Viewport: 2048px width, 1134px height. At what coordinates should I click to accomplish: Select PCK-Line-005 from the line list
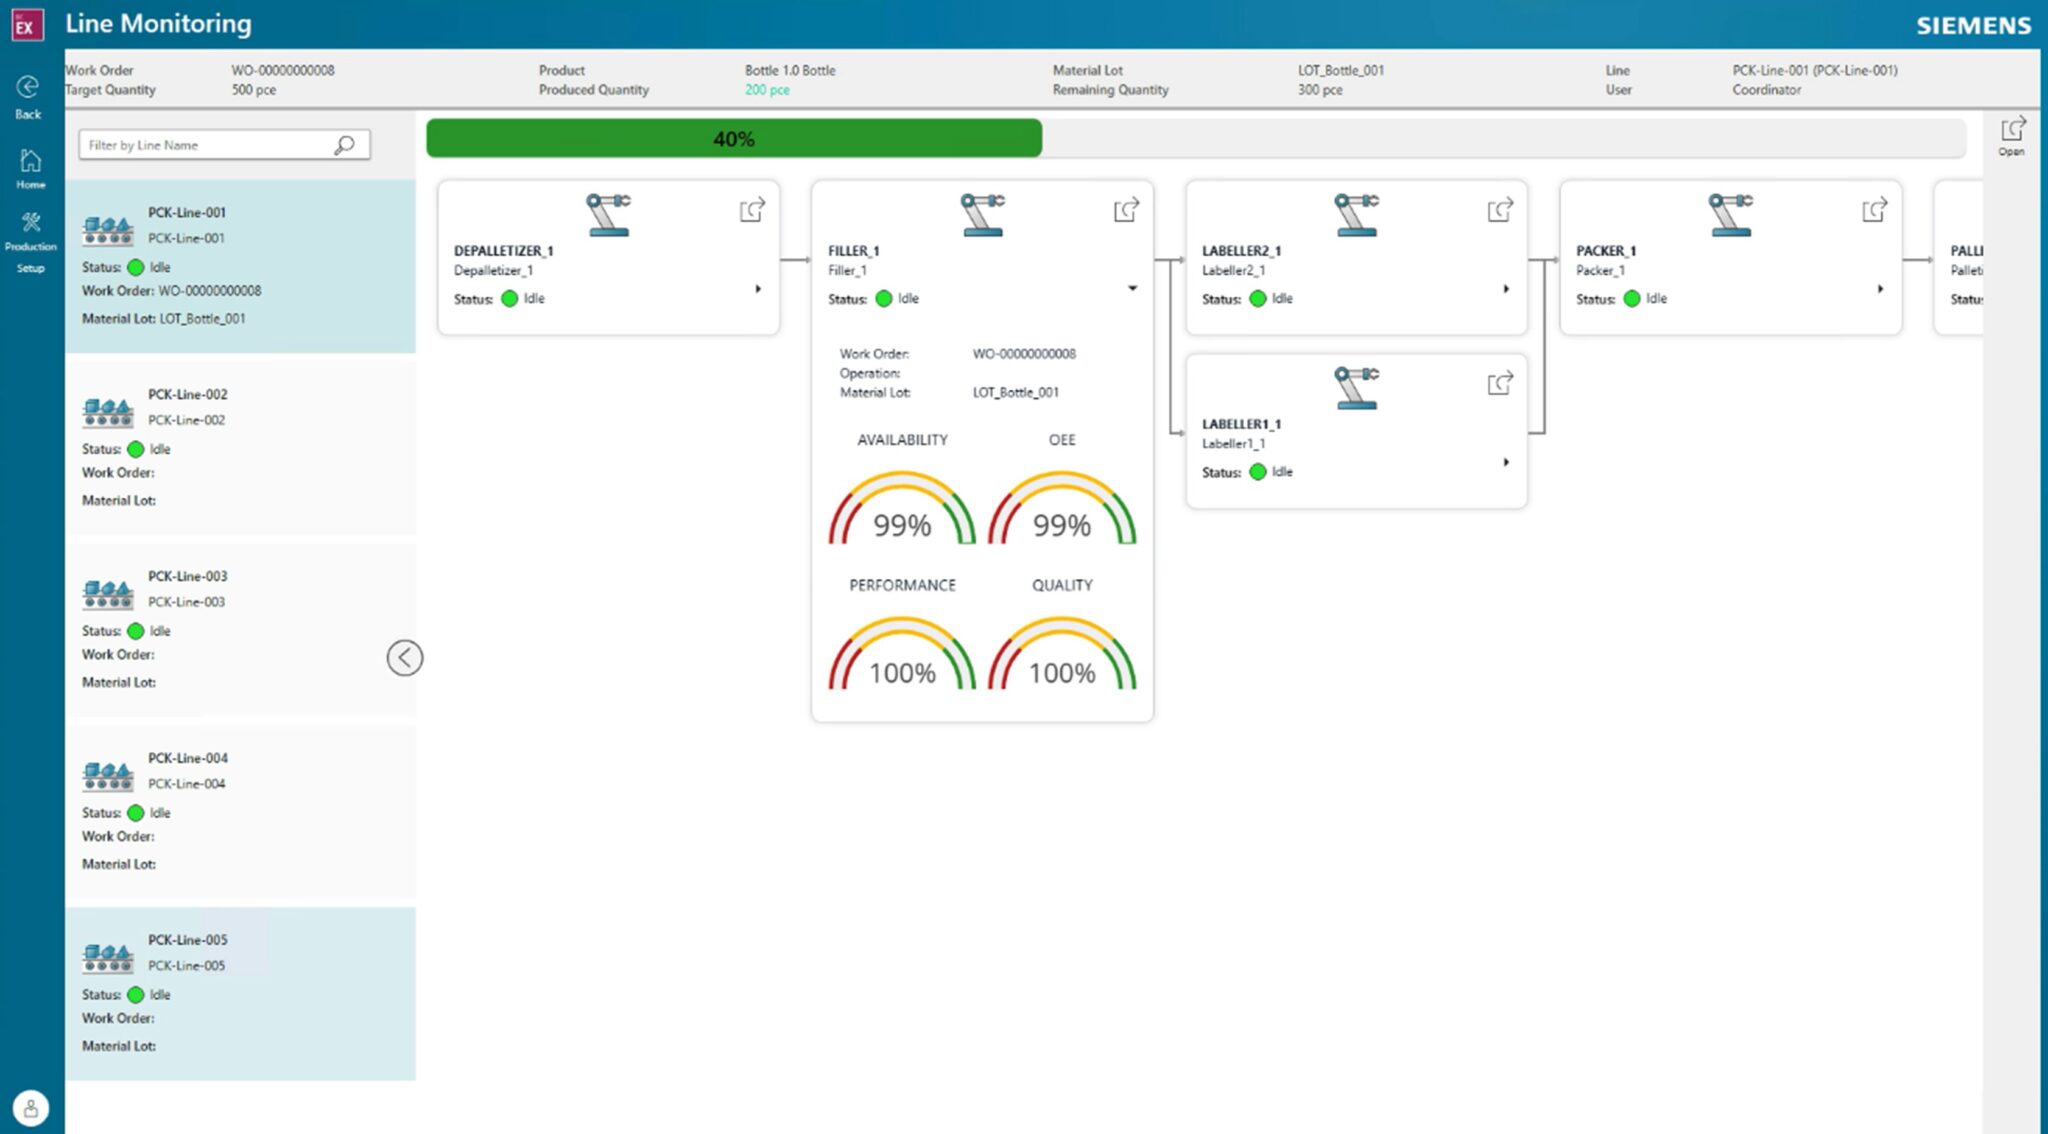[x=240, y=992]
